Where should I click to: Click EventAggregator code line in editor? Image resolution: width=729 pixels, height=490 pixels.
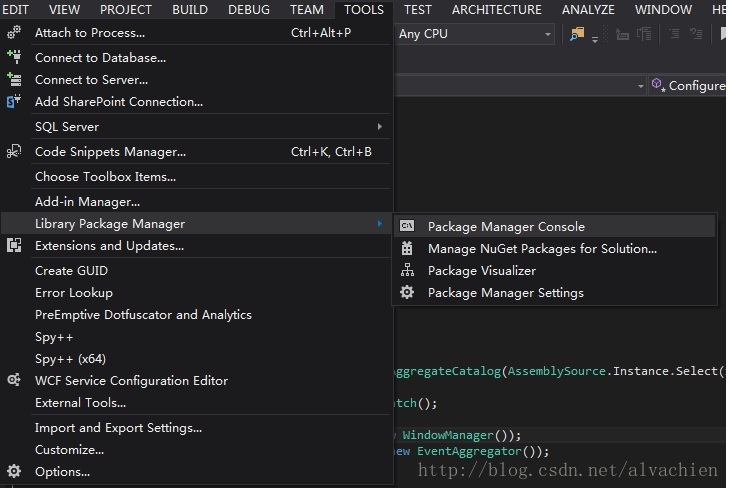471,451
